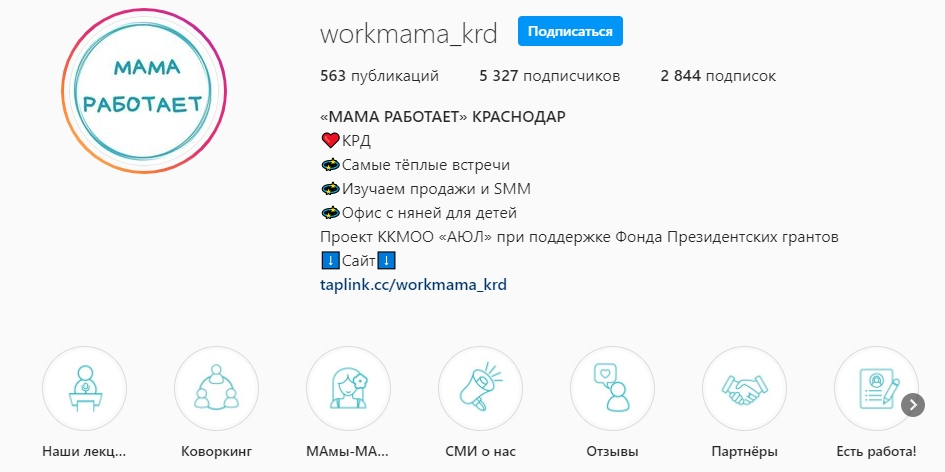Open the taplink.cc/workmama_krd website link
Screen dimensions: 945x472
(413, 285)
